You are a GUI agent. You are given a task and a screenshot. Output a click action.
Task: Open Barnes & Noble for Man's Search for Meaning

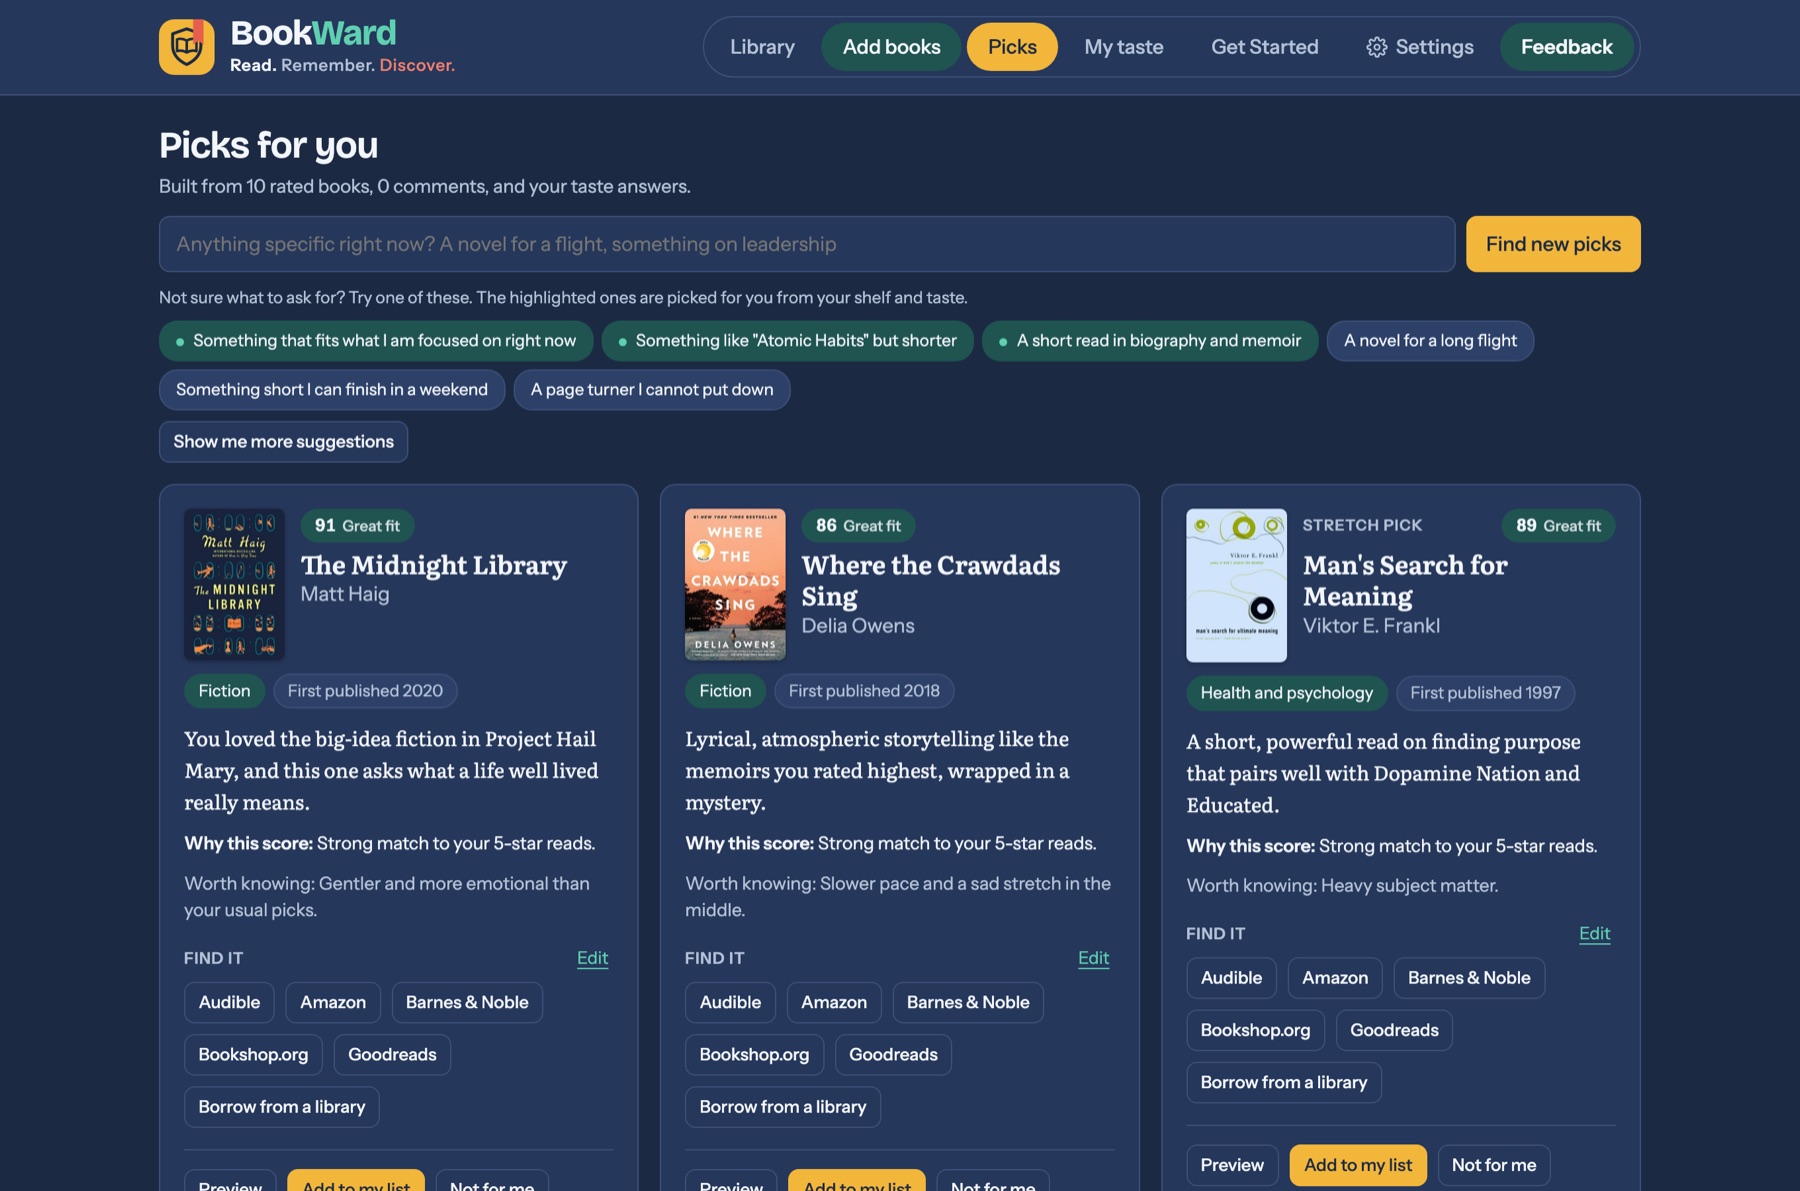point(1469,978)
